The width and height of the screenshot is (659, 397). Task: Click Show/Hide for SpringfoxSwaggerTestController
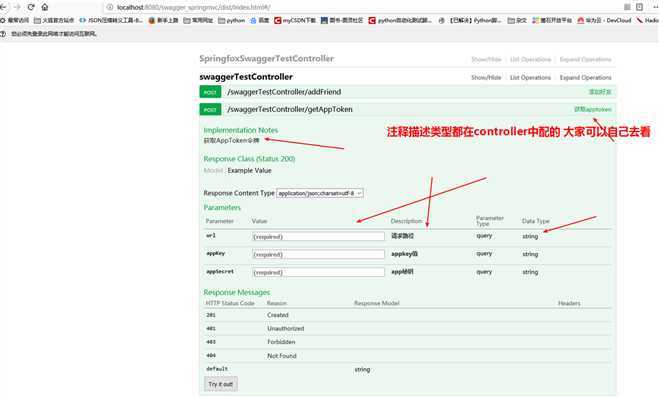click(x=486, y=59)
